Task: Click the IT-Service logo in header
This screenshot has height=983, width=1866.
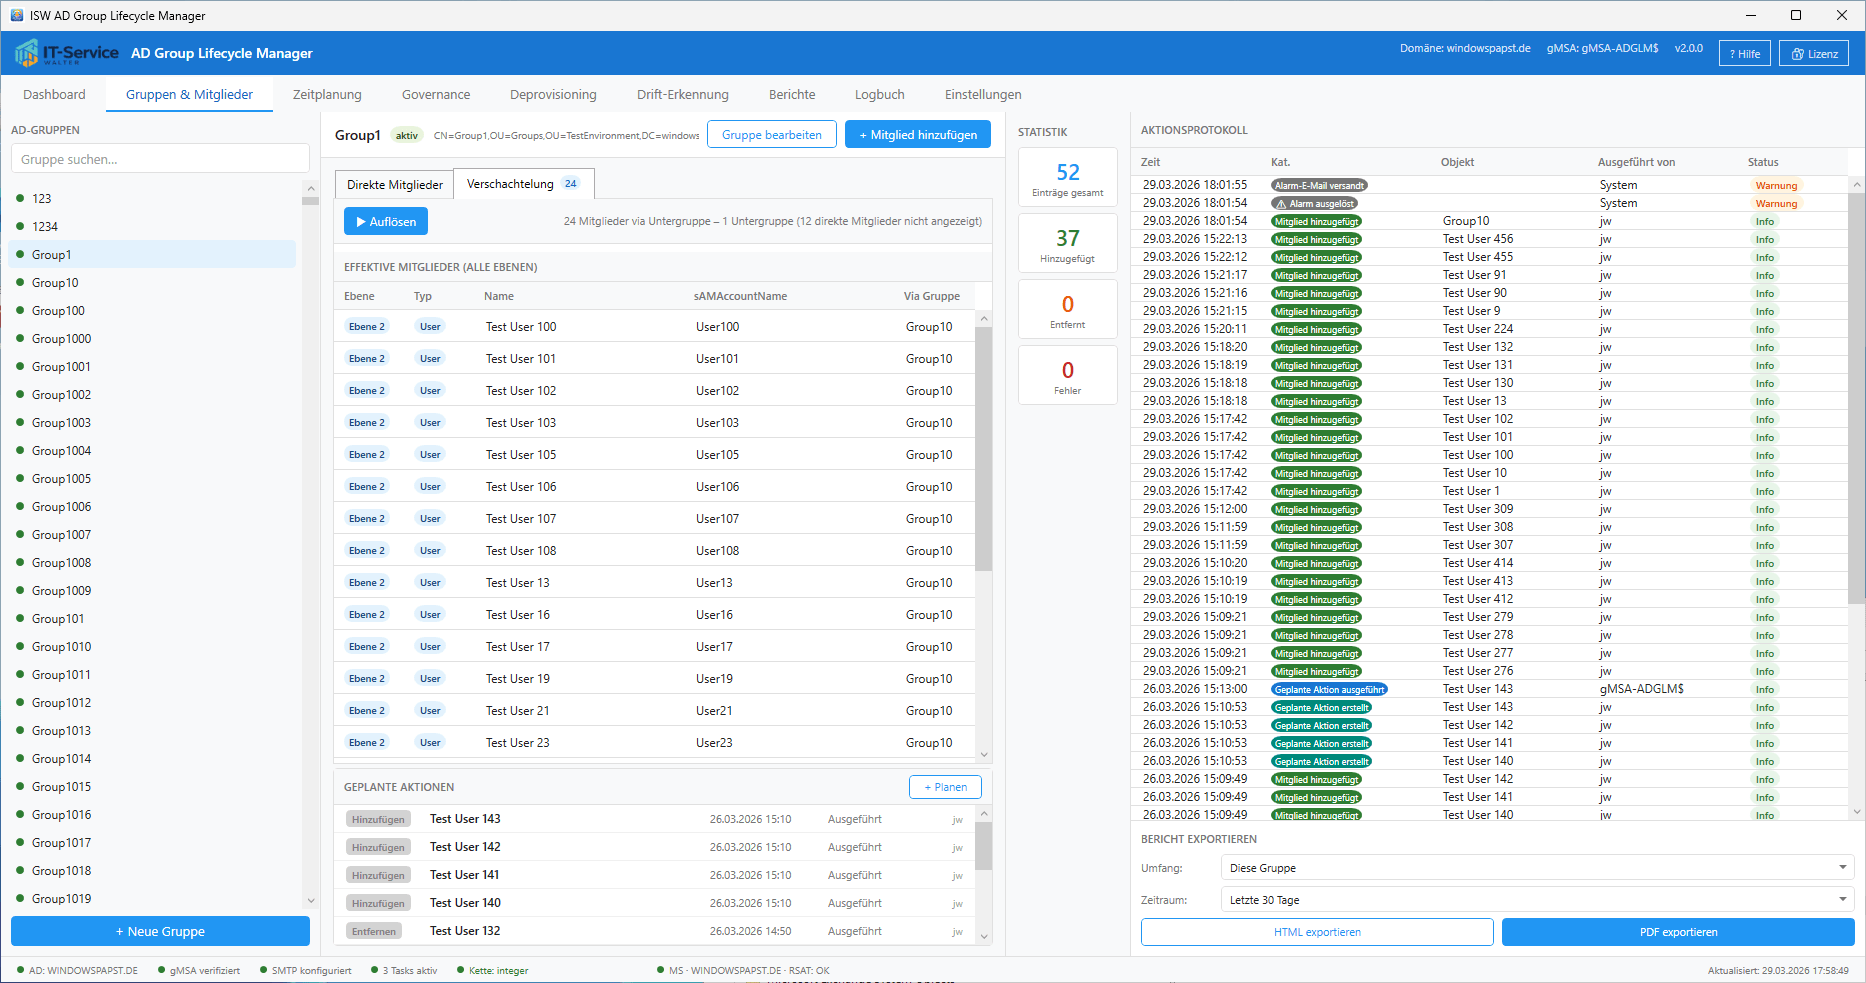Action: 67,53
